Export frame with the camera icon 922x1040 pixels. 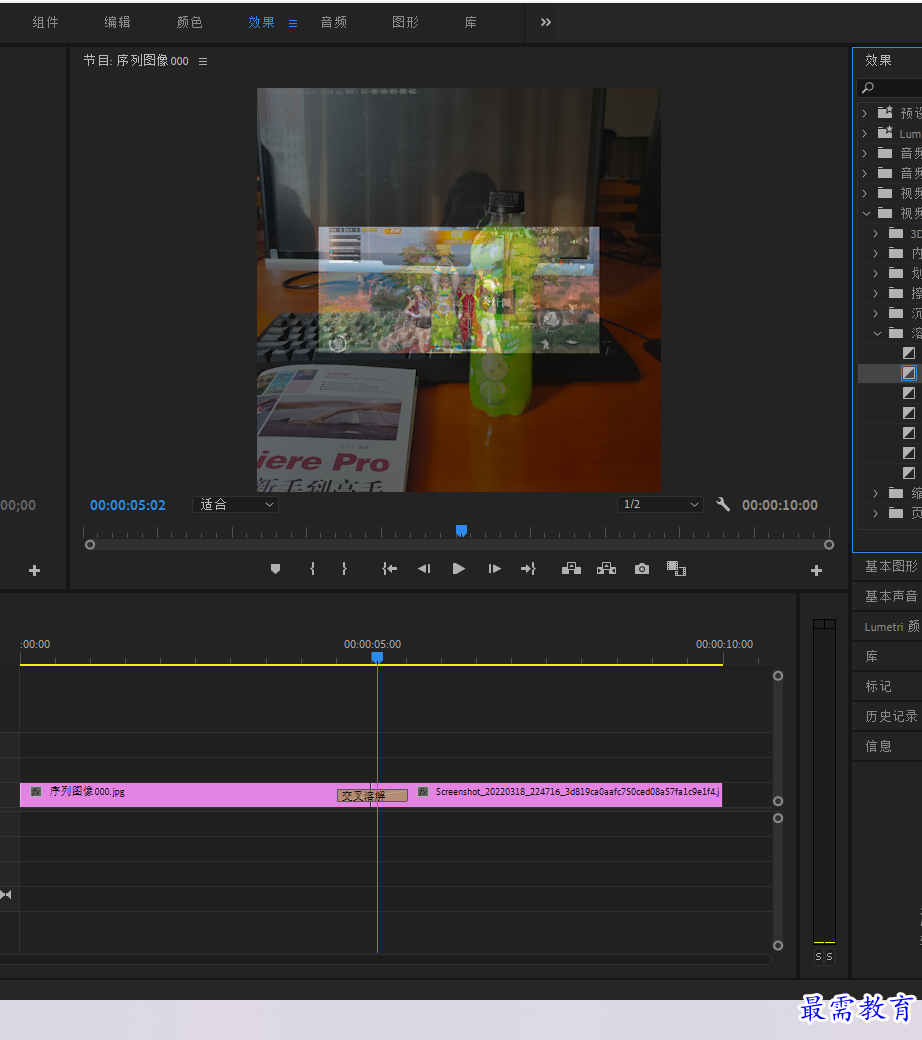[x=641, y=568]
